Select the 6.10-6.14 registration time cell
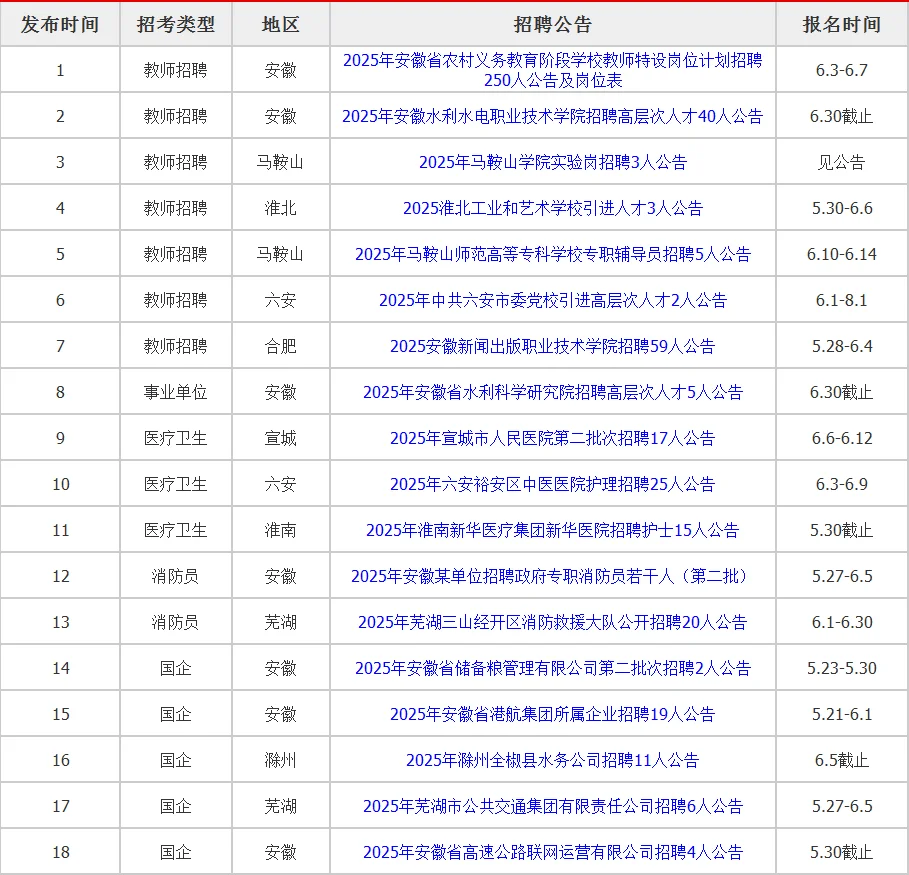909x875 pixels. 842,254
